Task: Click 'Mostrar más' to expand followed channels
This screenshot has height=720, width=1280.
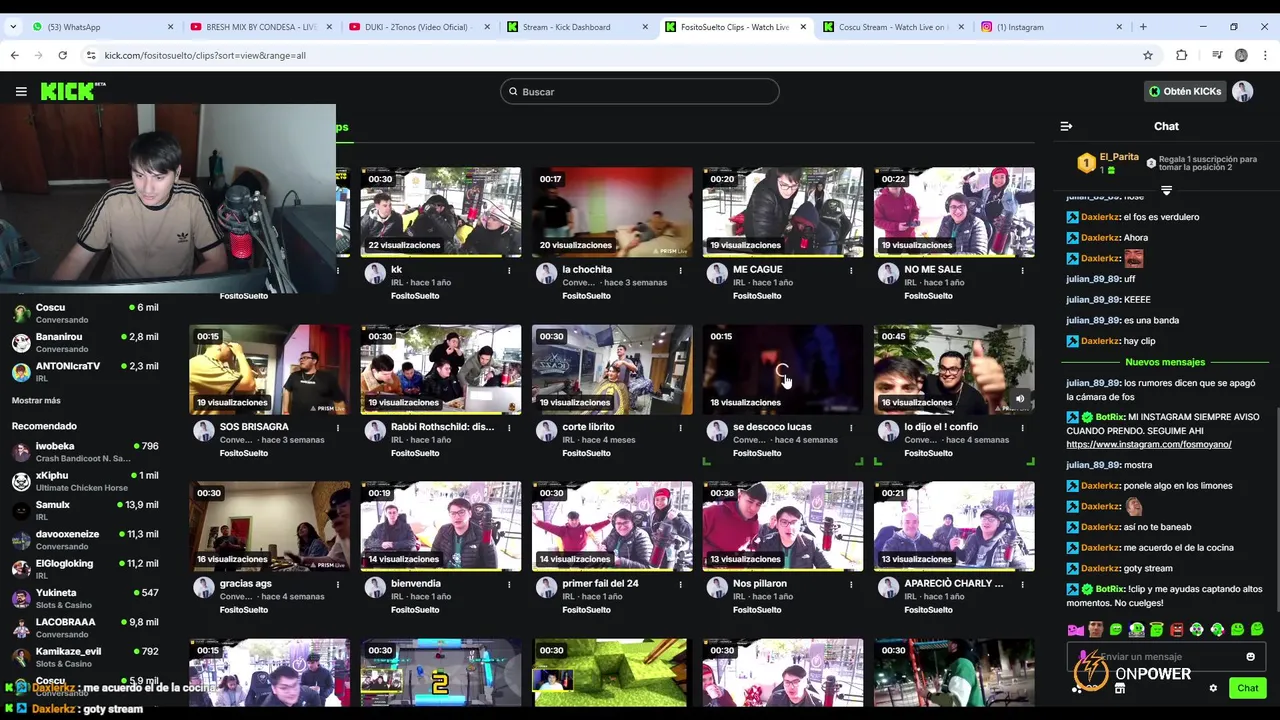Action: tap(36, 401)
